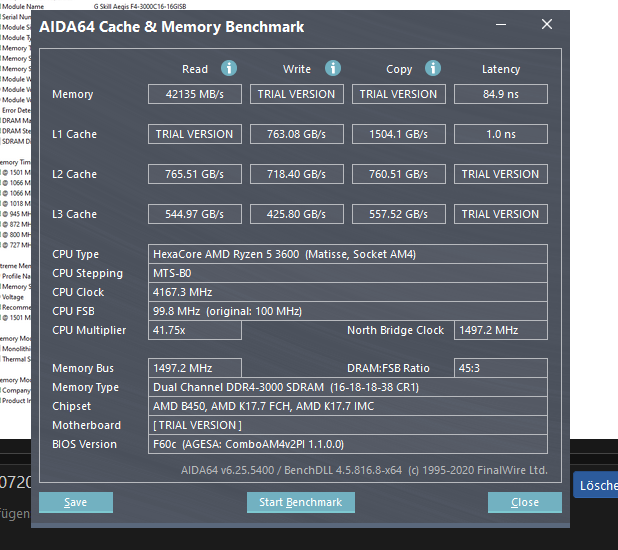Click DRAM:FSB Ratio value 45:3
618x550 pixels.
click(501, 368)
